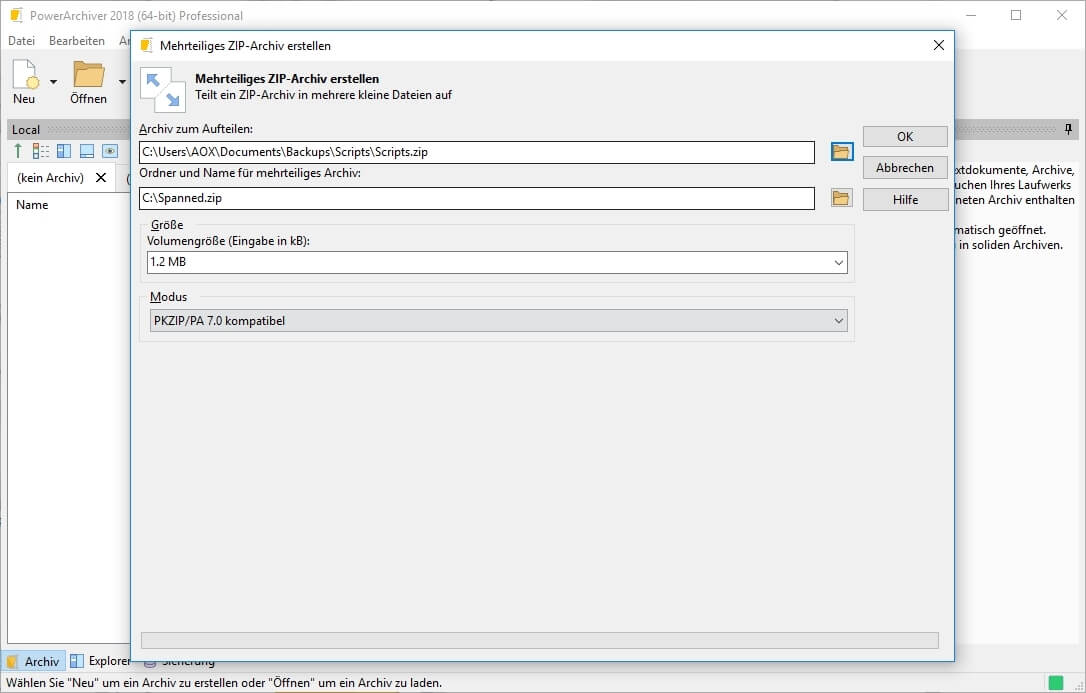
Task: Open the Volumengröße dropdown
Action: coord(838,262)
